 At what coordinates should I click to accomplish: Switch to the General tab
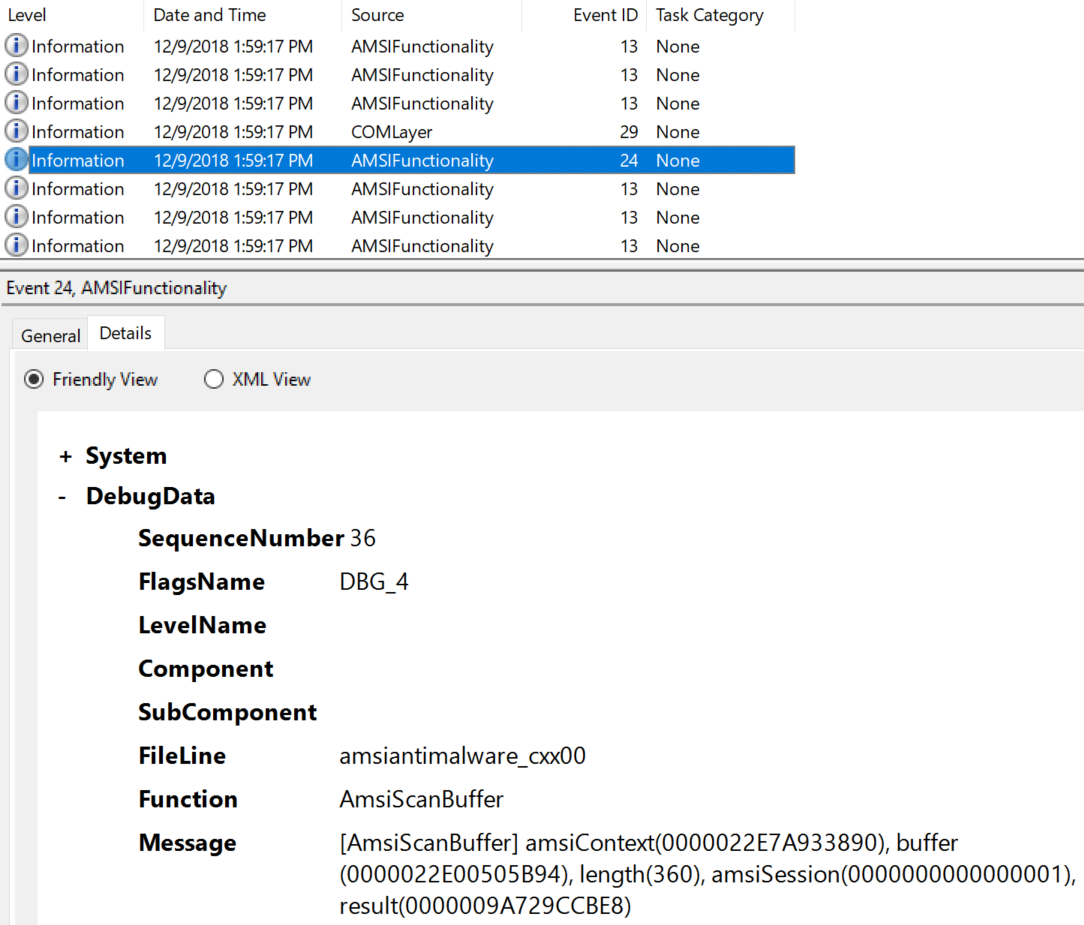(49, 335)
